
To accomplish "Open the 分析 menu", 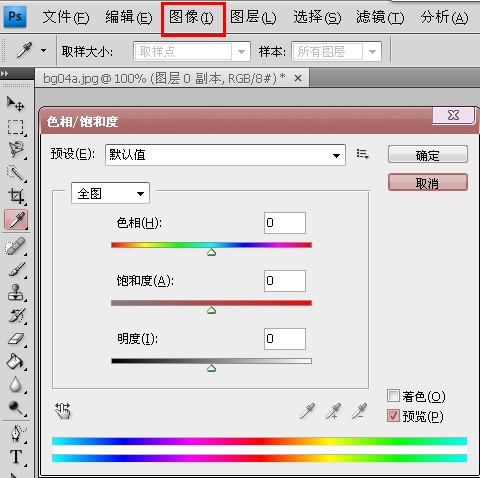I will 444,17.
